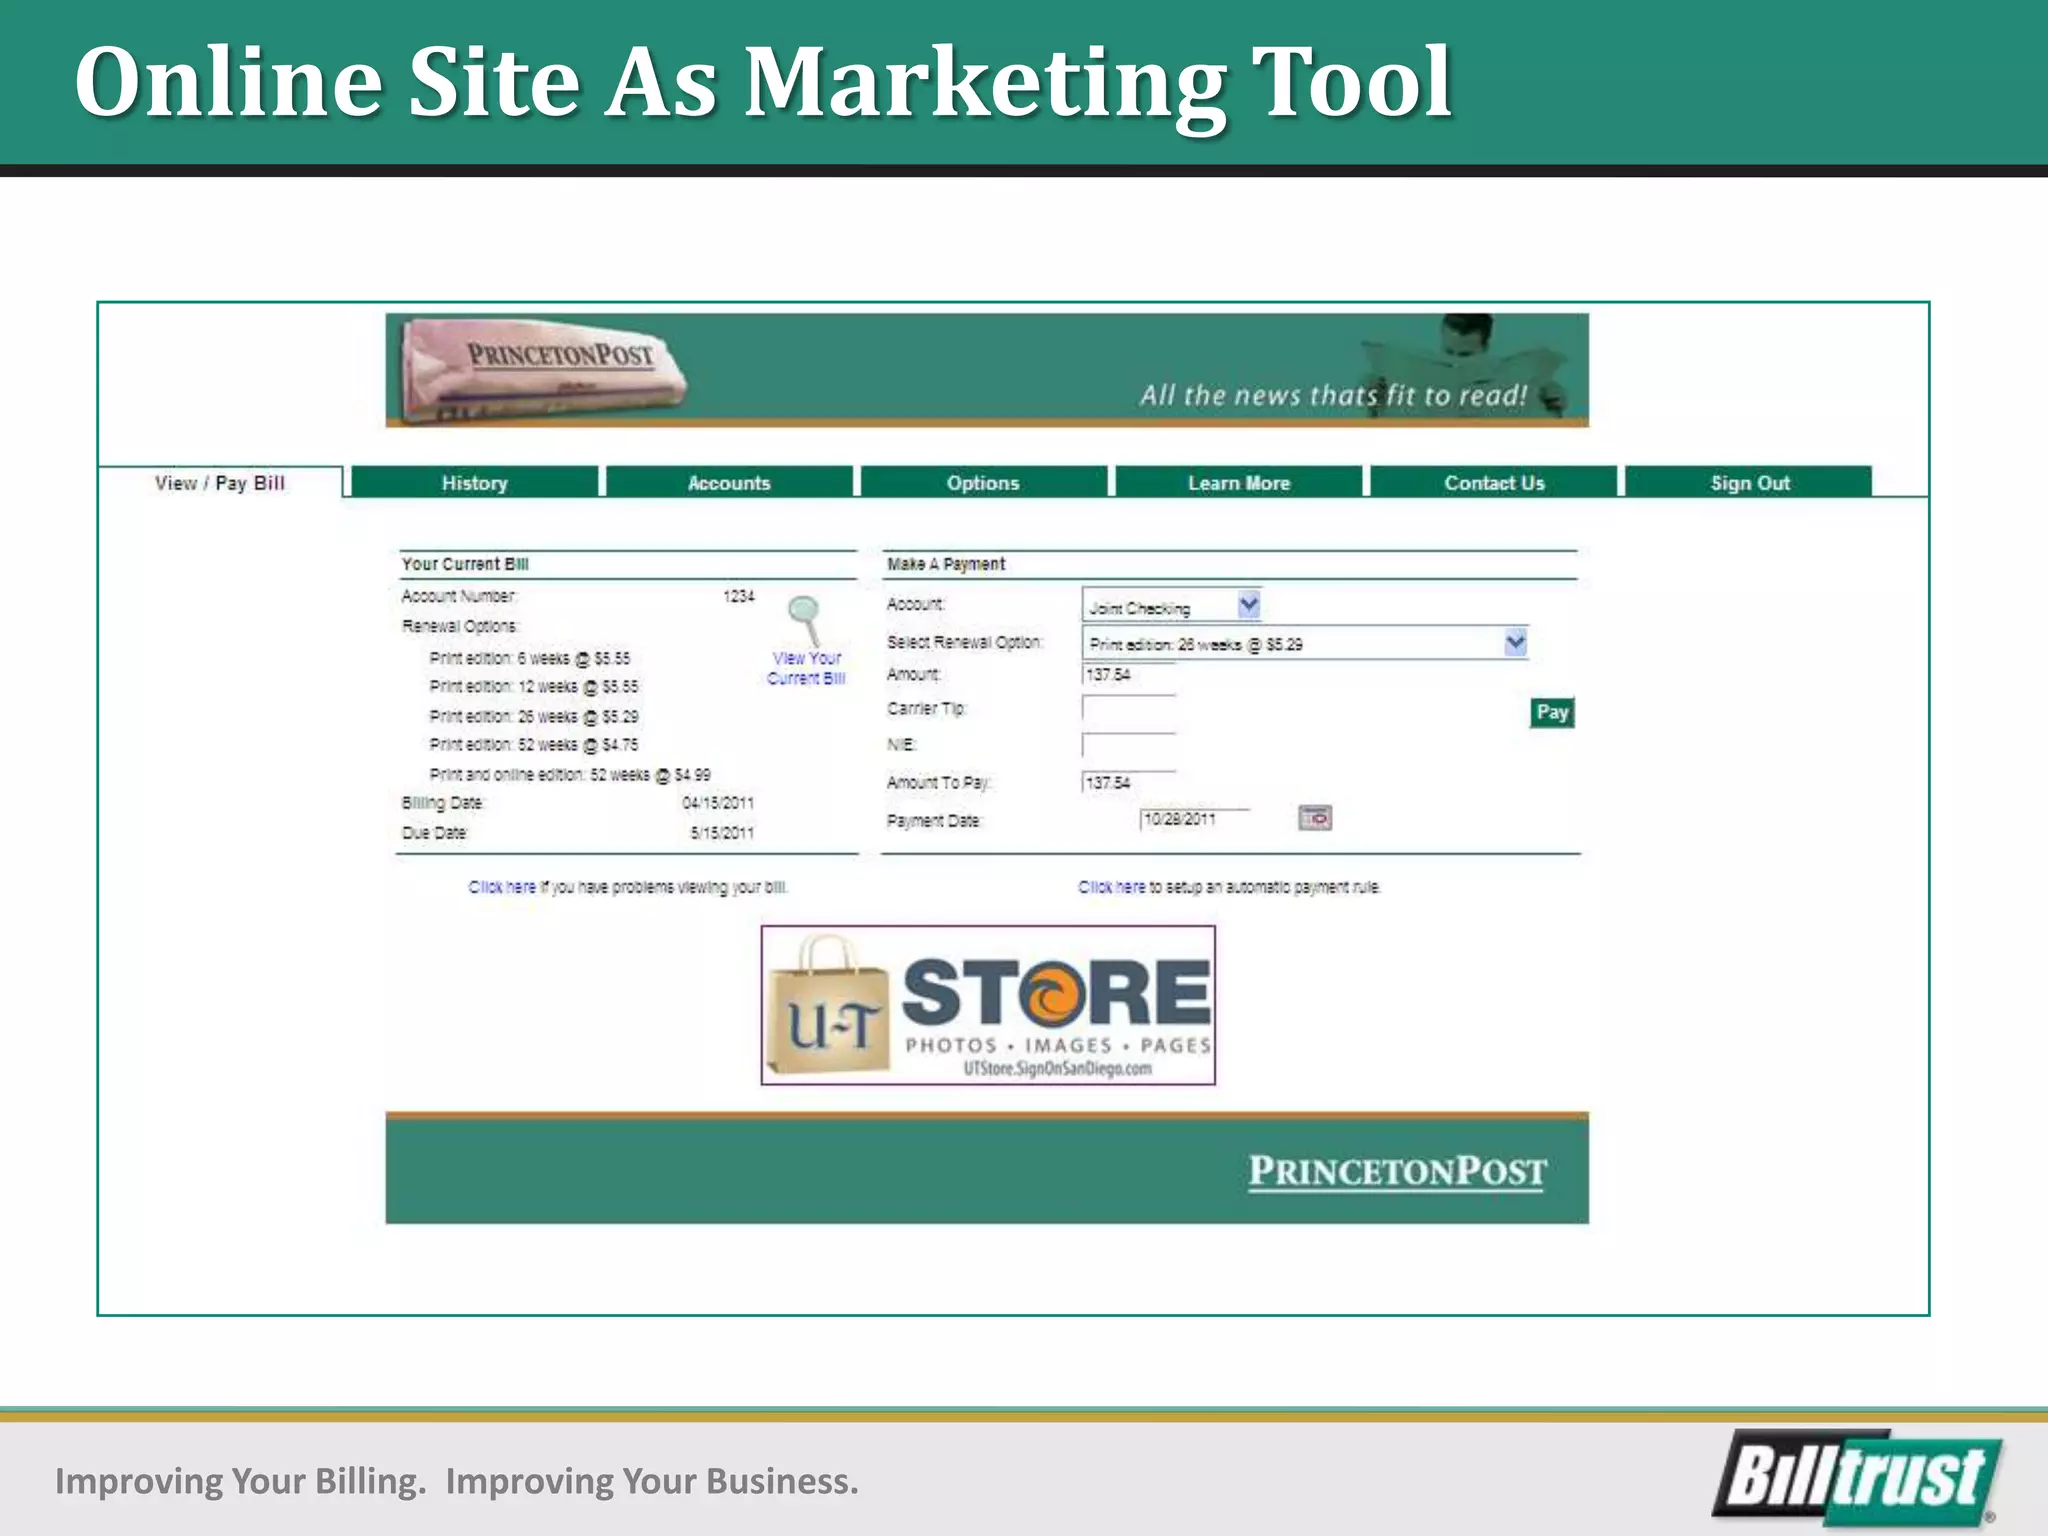Viewport: 2048px width, 1536px height.
Task: Click the Make A Payment heading
Action: [946, 564]
